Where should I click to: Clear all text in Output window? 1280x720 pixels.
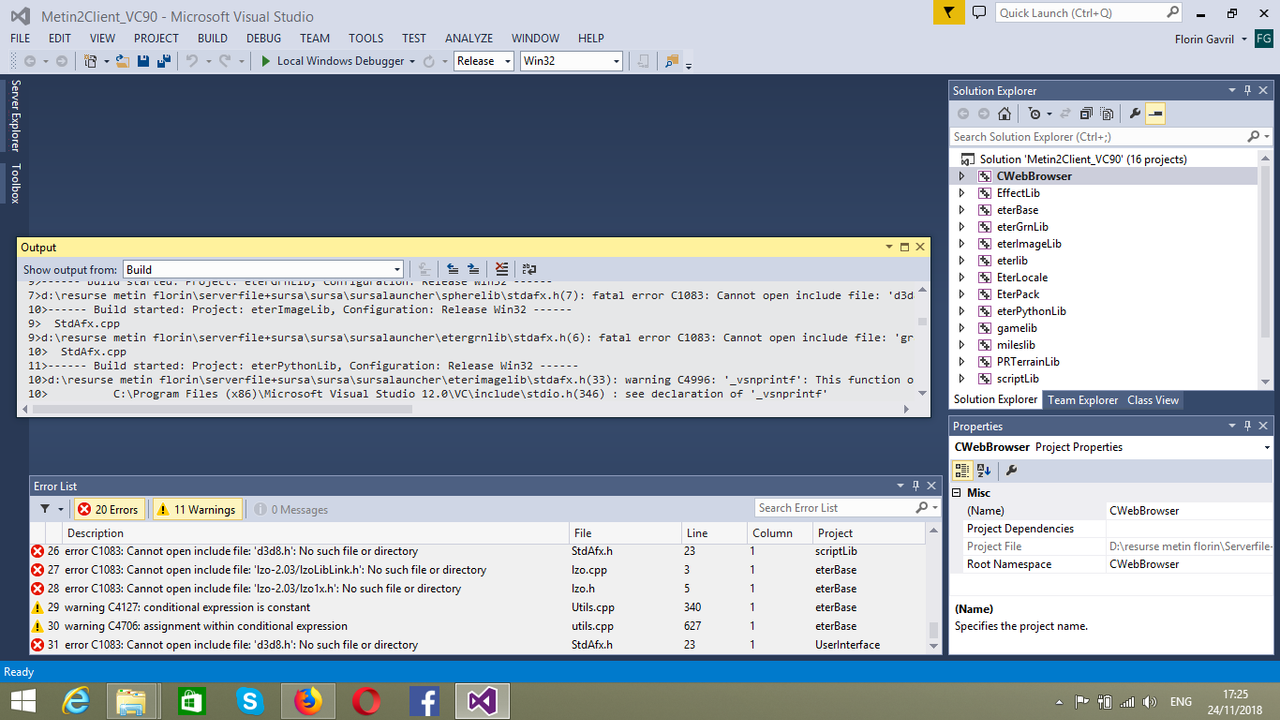502,269
